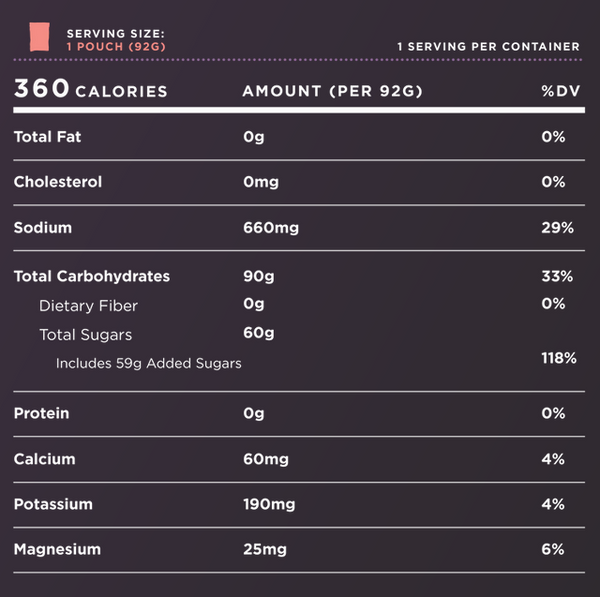This screenshot has height=597, width=600.
Task: Select the Includes 59g Added Sugars line
Action: tap(148, 363)
